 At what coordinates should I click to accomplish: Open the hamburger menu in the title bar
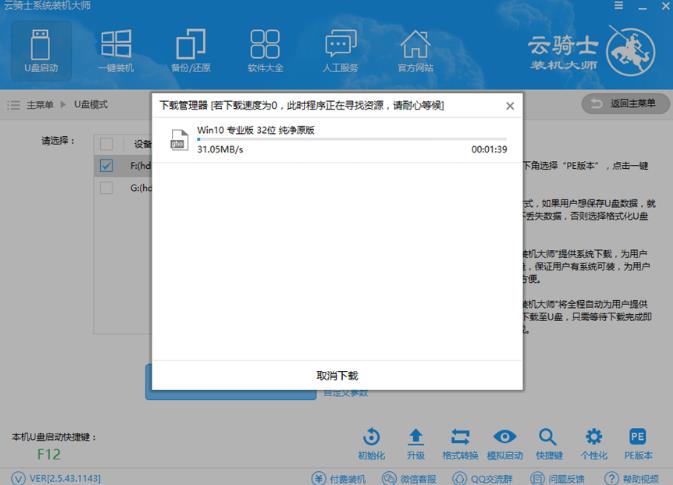click(x=618, y=6)
